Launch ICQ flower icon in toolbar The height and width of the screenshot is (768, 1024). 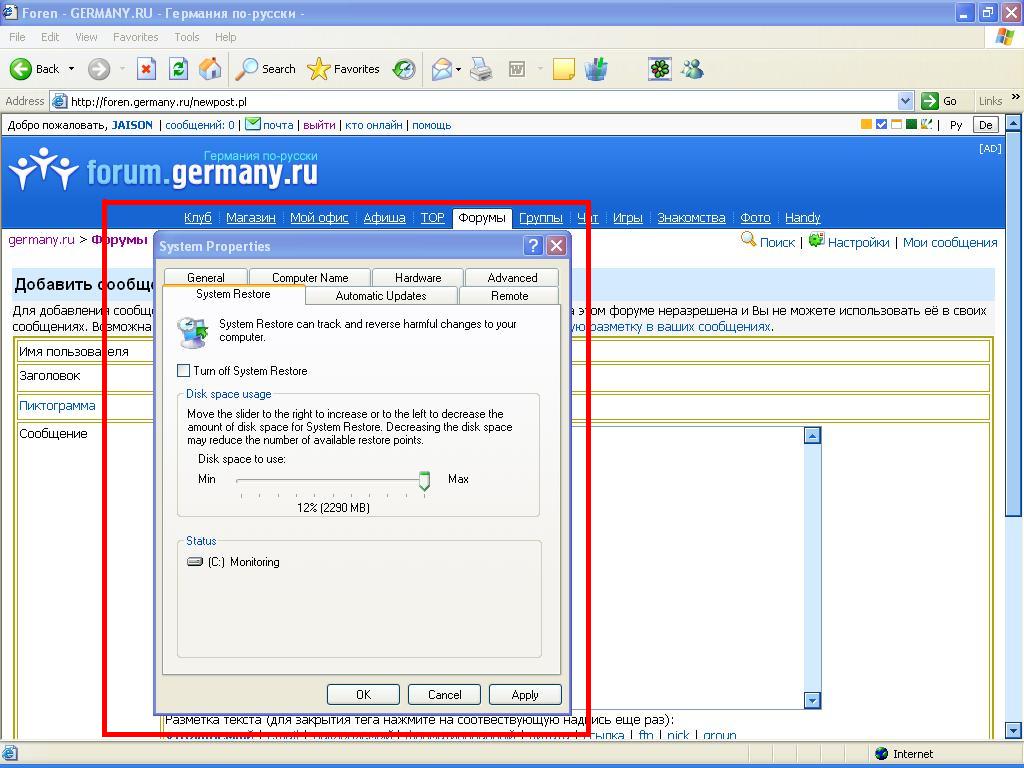660,69
